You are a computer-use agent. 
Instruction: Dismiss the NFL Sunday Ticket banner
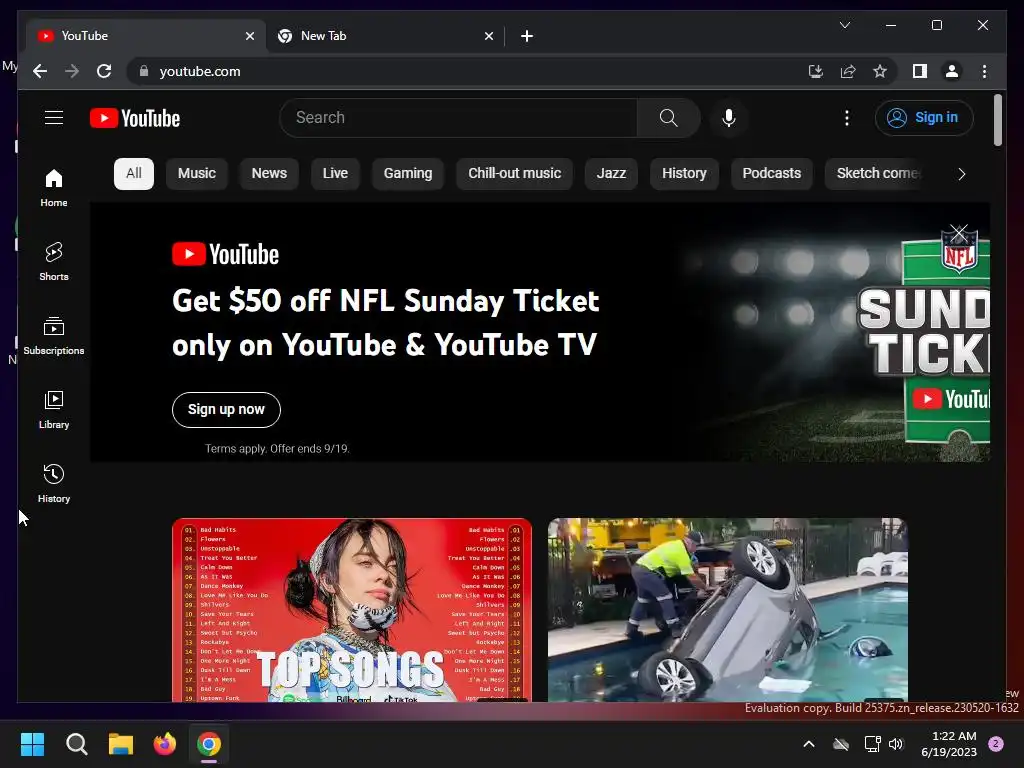tap(959, 232)
